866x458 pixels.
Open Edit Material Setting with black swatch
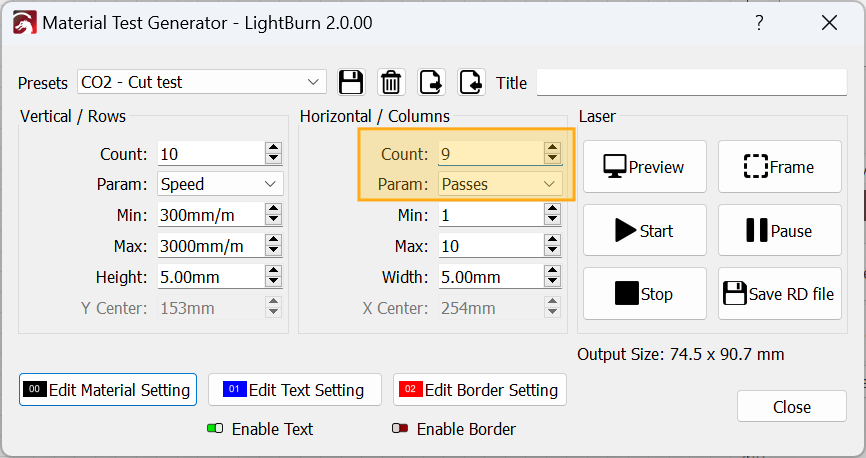[108, 390]
